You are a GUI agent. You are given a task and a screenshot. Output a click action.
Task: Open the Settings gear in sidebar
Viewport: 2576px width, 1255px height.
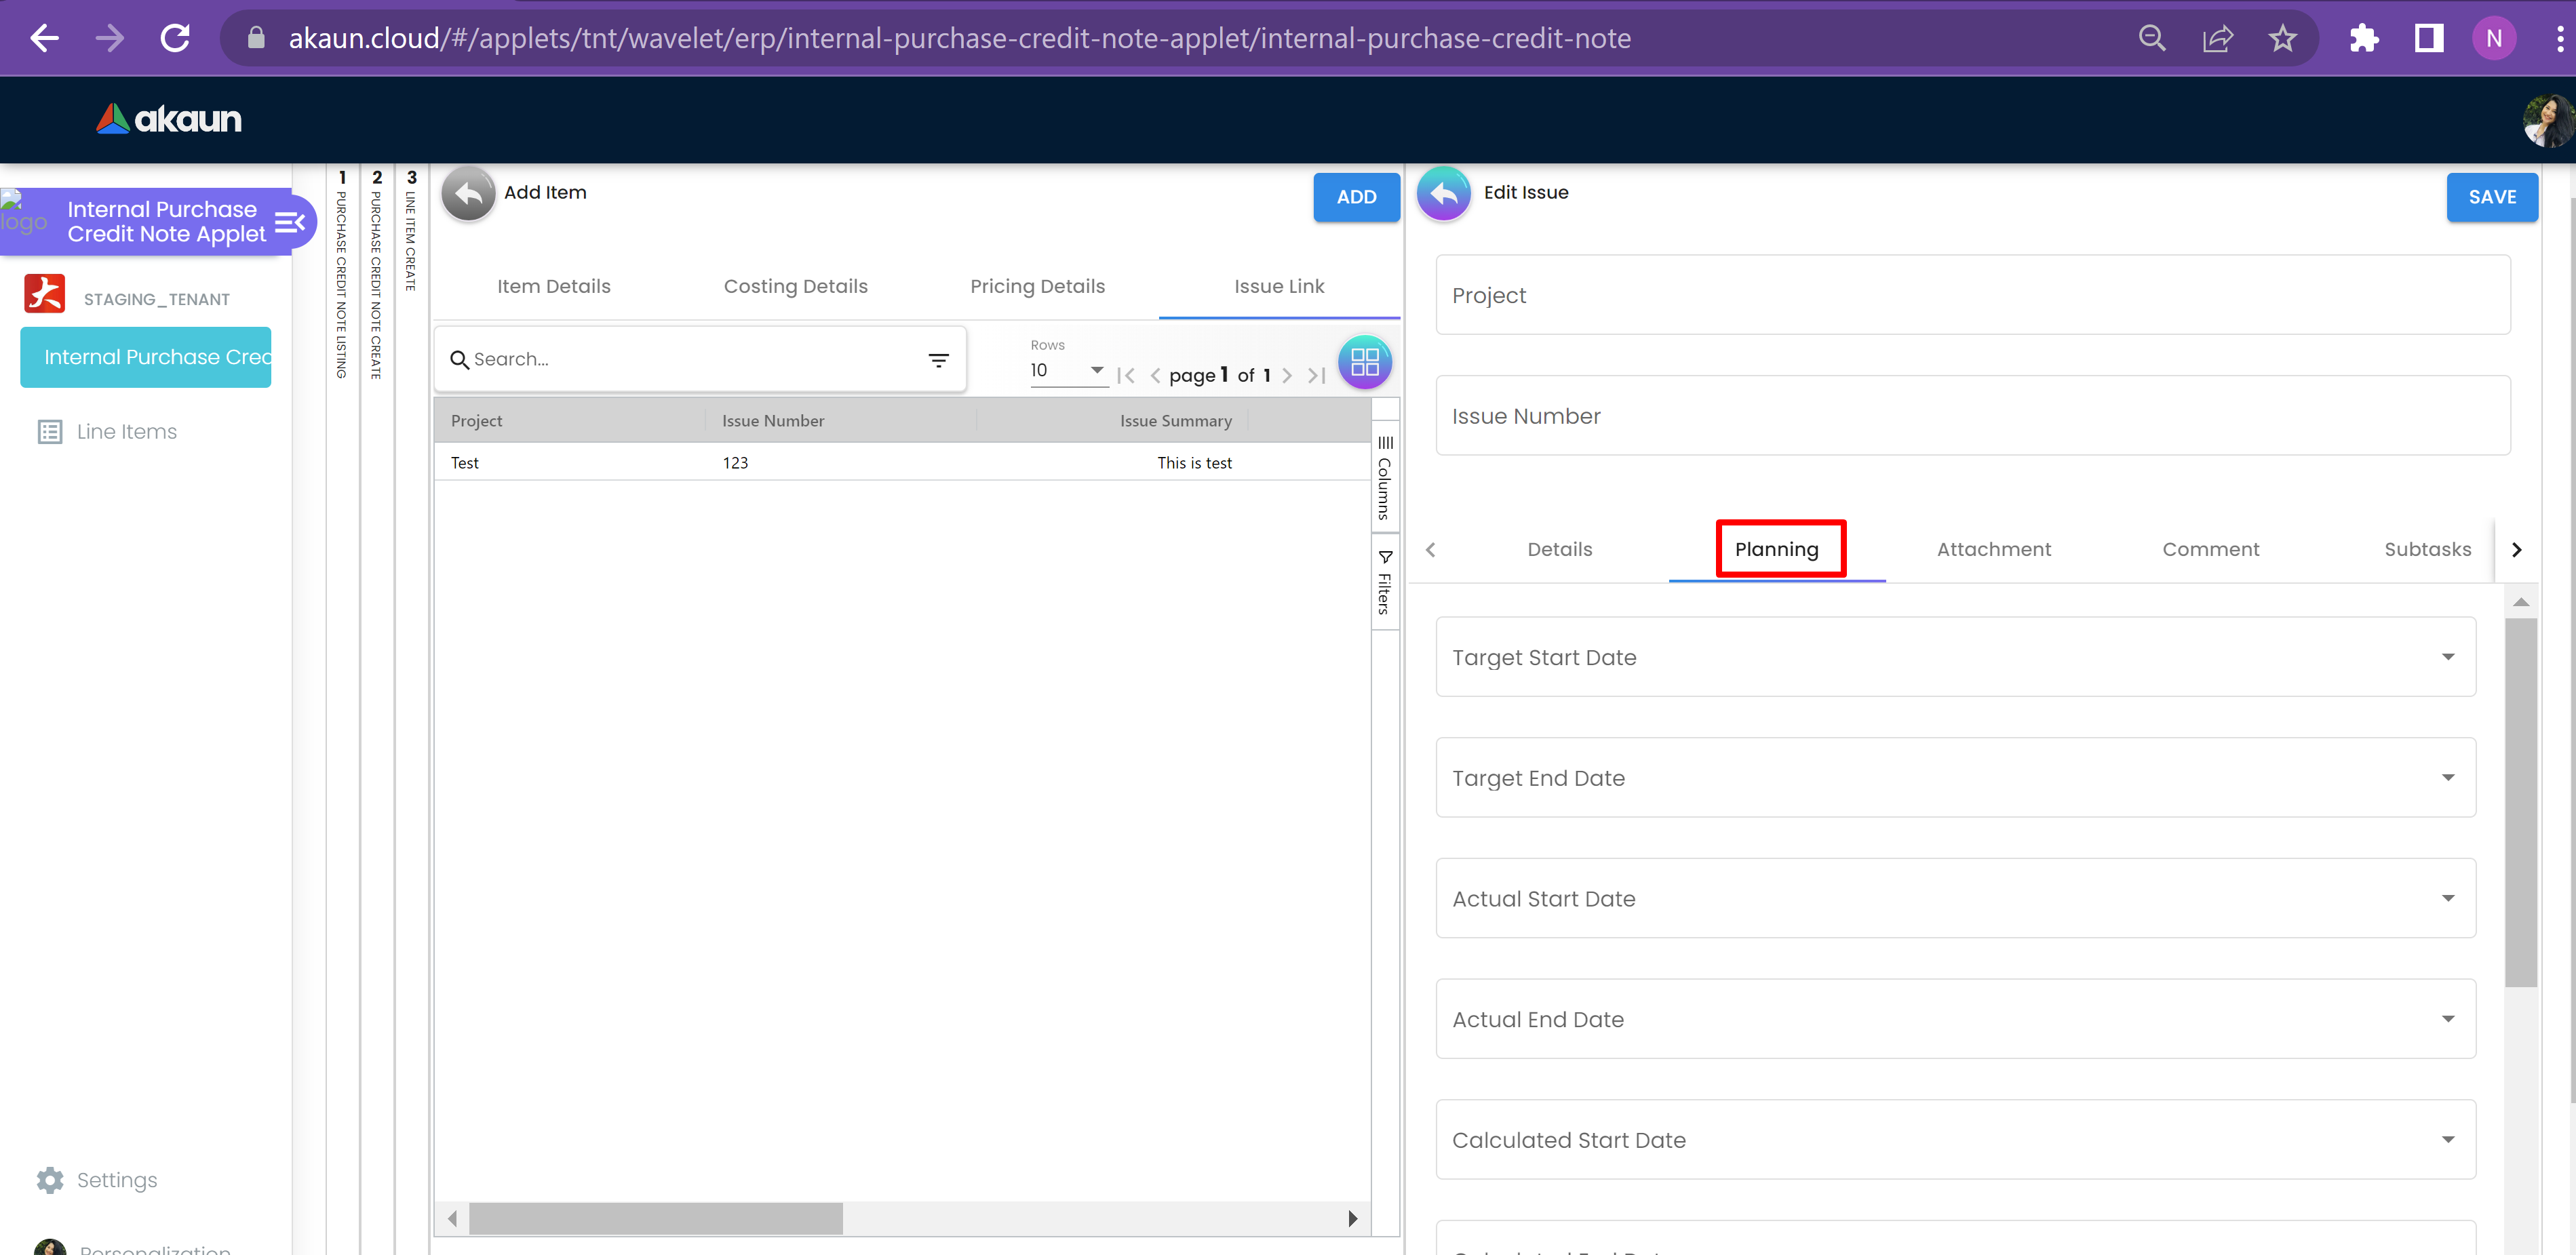[x=50, y=1180]
